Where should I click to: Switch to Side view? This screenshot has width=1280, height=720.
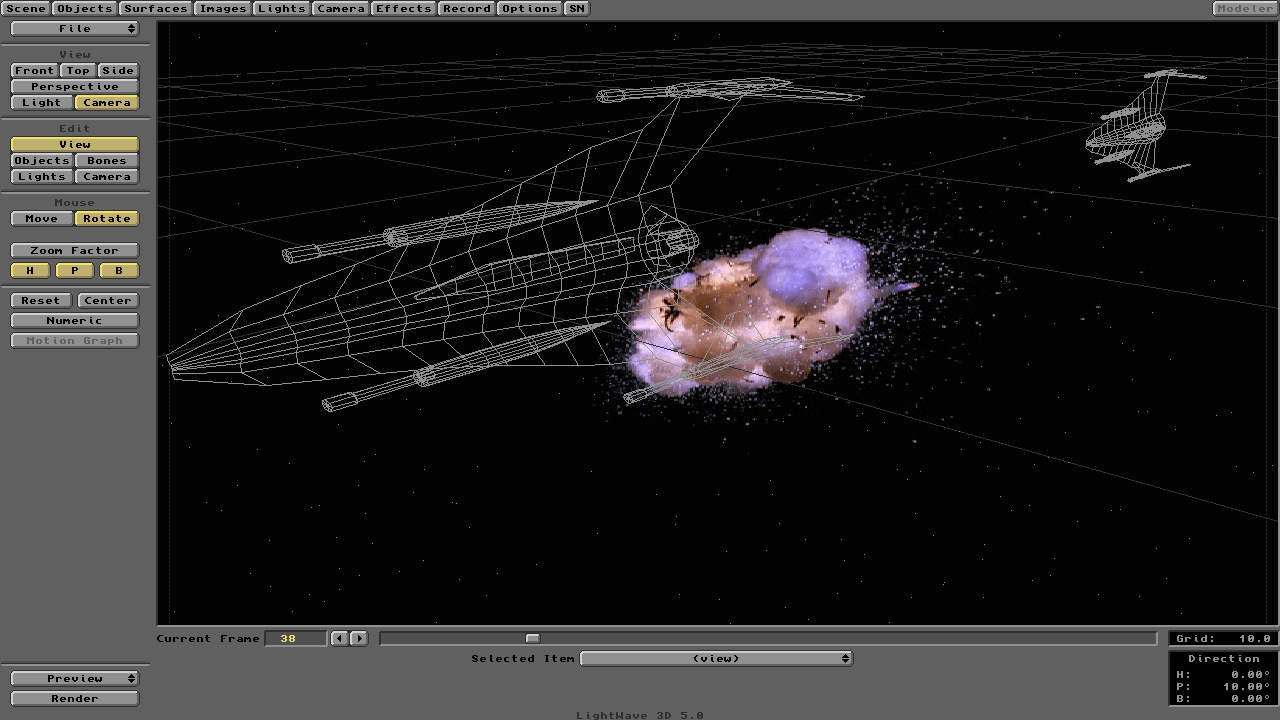coord(118,71)
